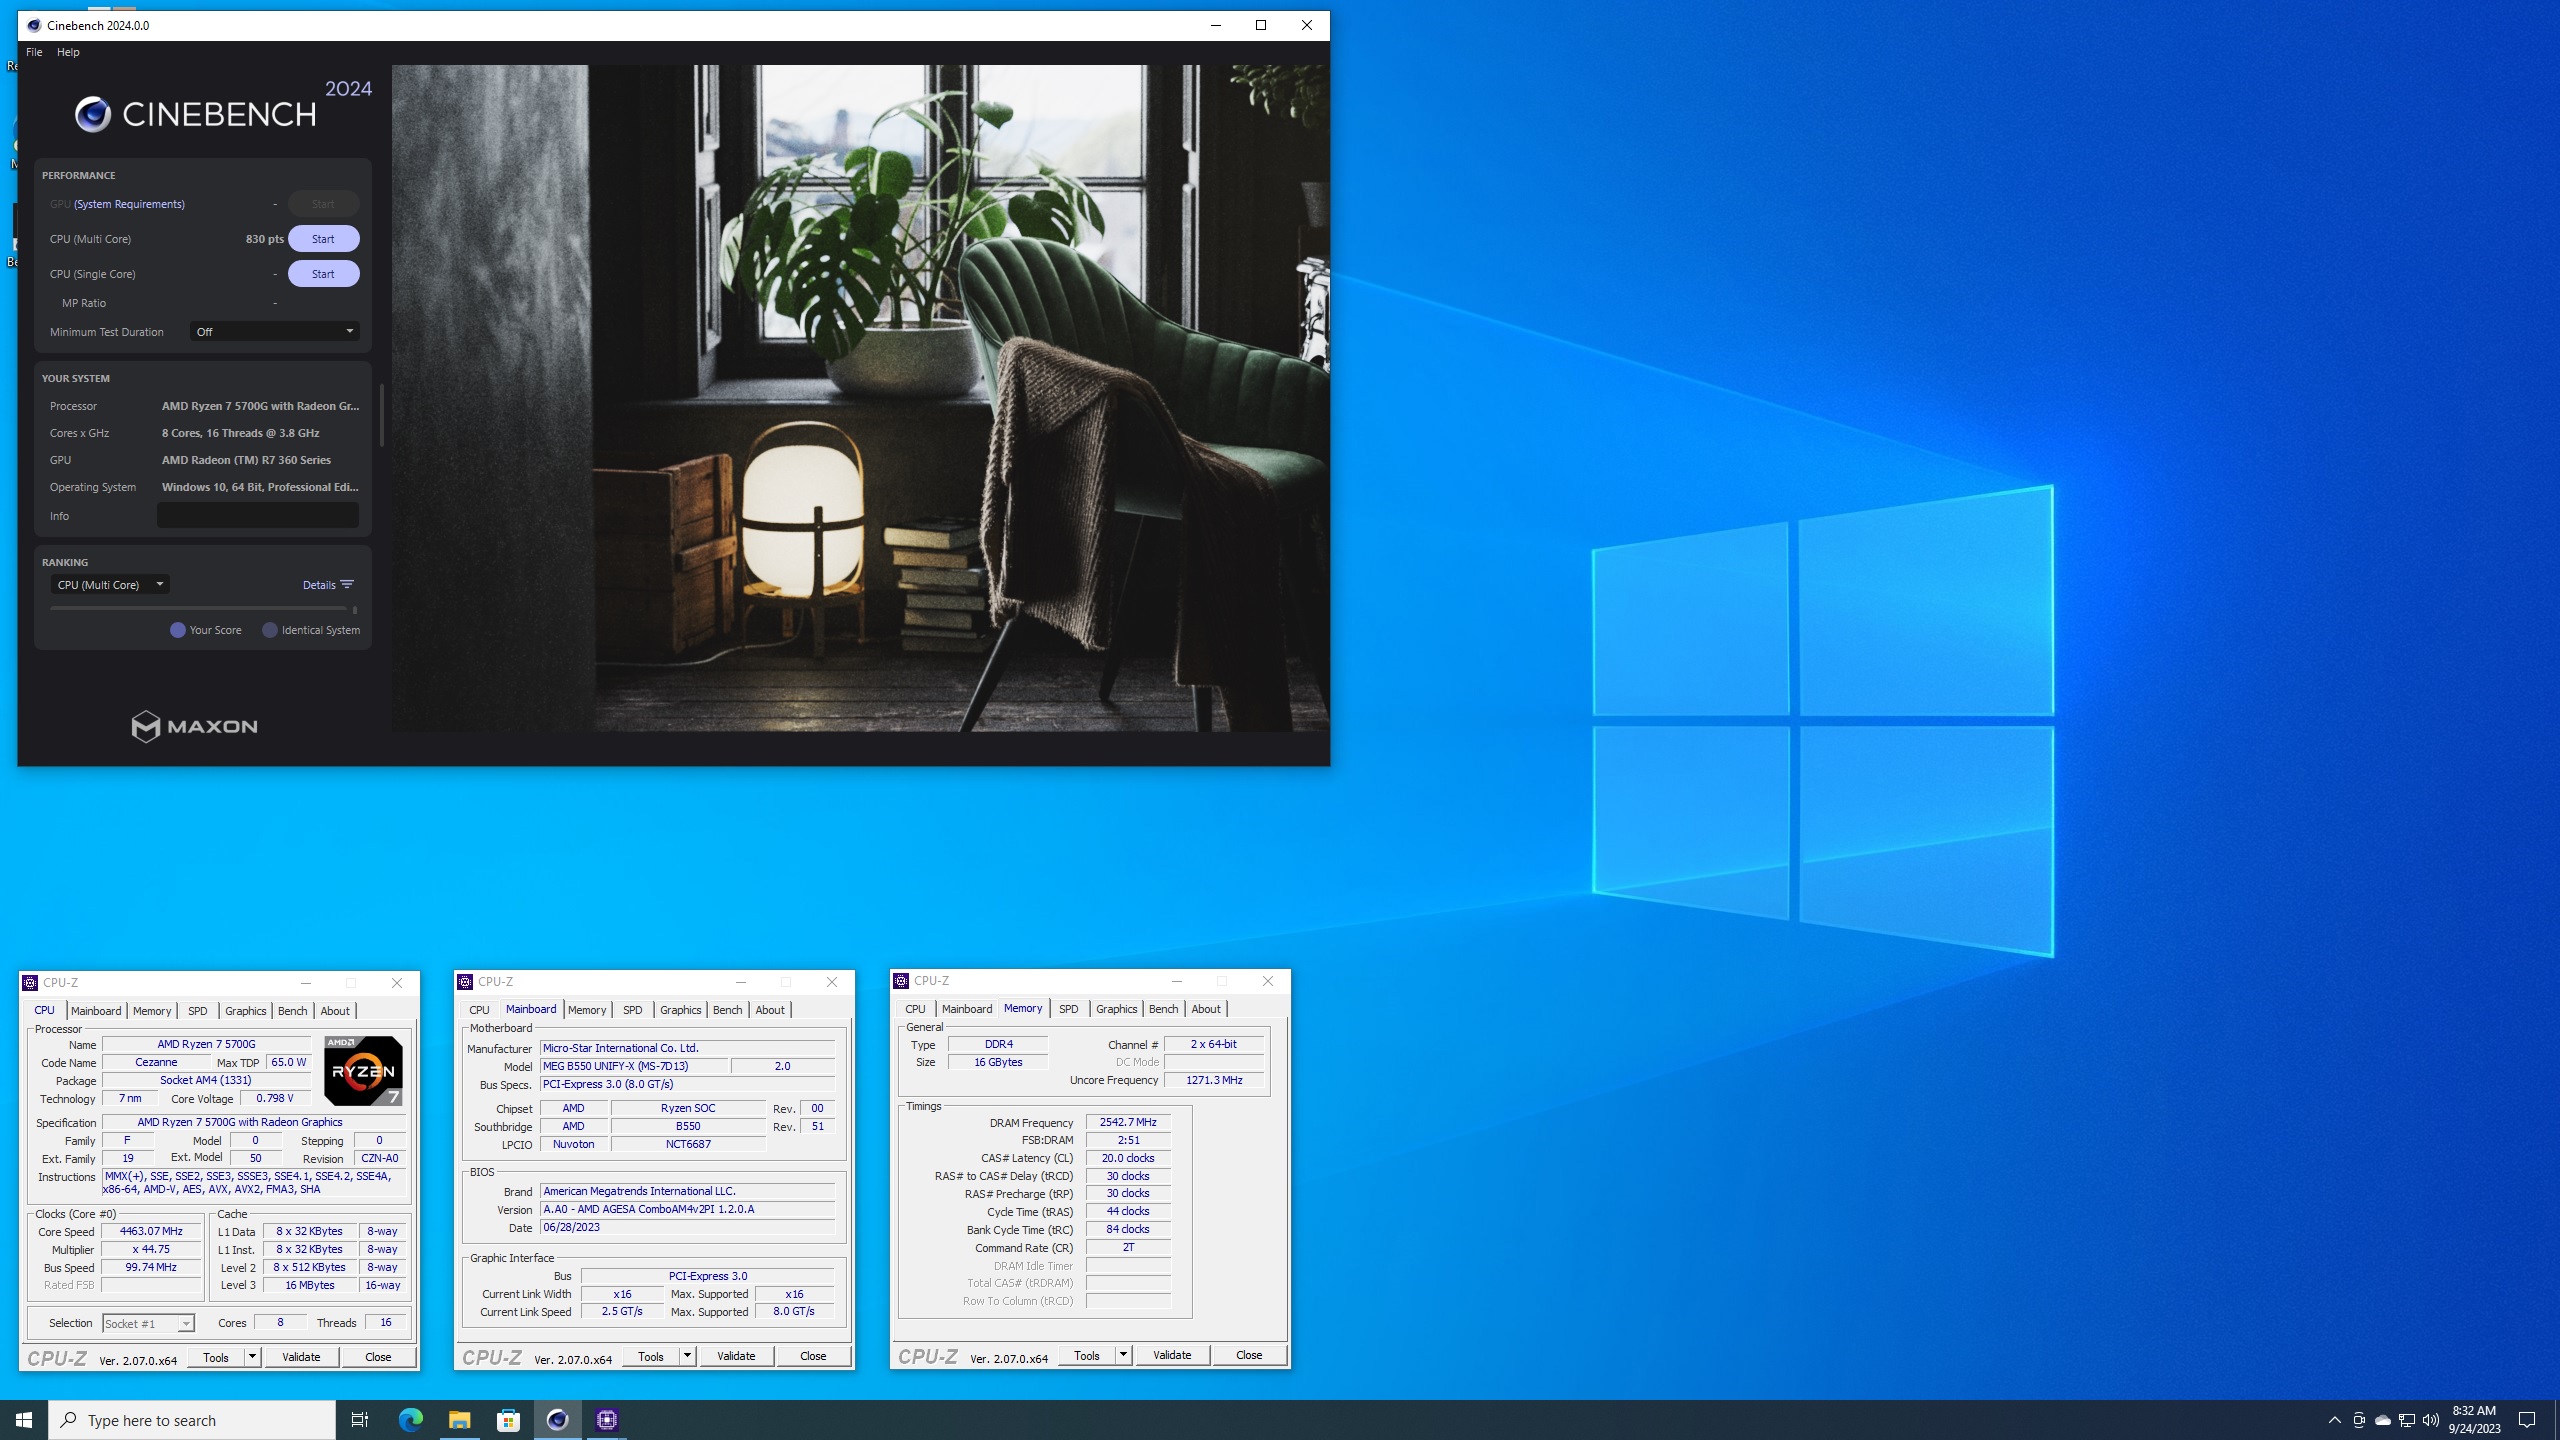Expand the Minimum Test Duration dropdown
Viewport: 2560px width, 1440px height.
[x=274, y=331]
